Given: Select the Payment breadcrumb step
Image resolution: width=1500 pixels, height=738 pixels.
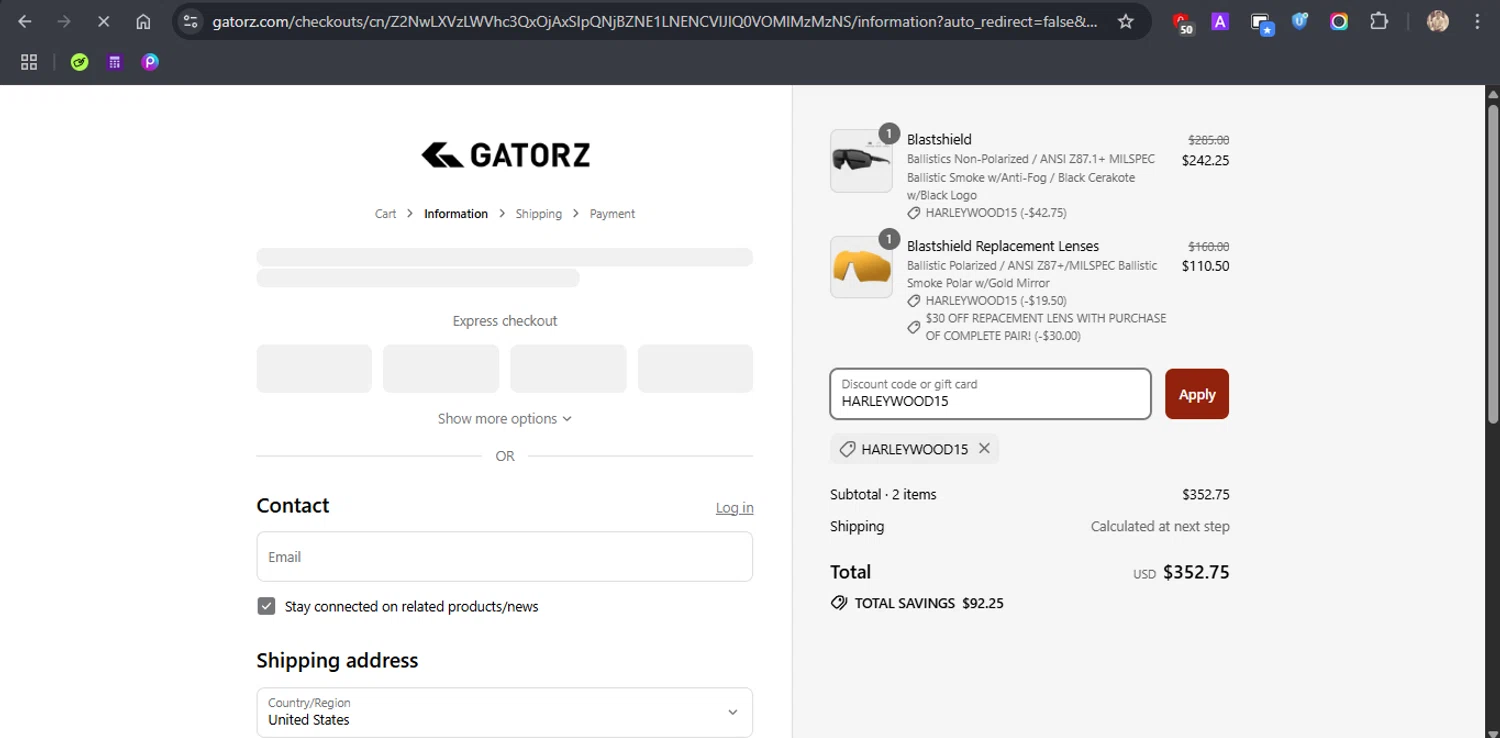Looking at the screenshot, I should (612, 214).
